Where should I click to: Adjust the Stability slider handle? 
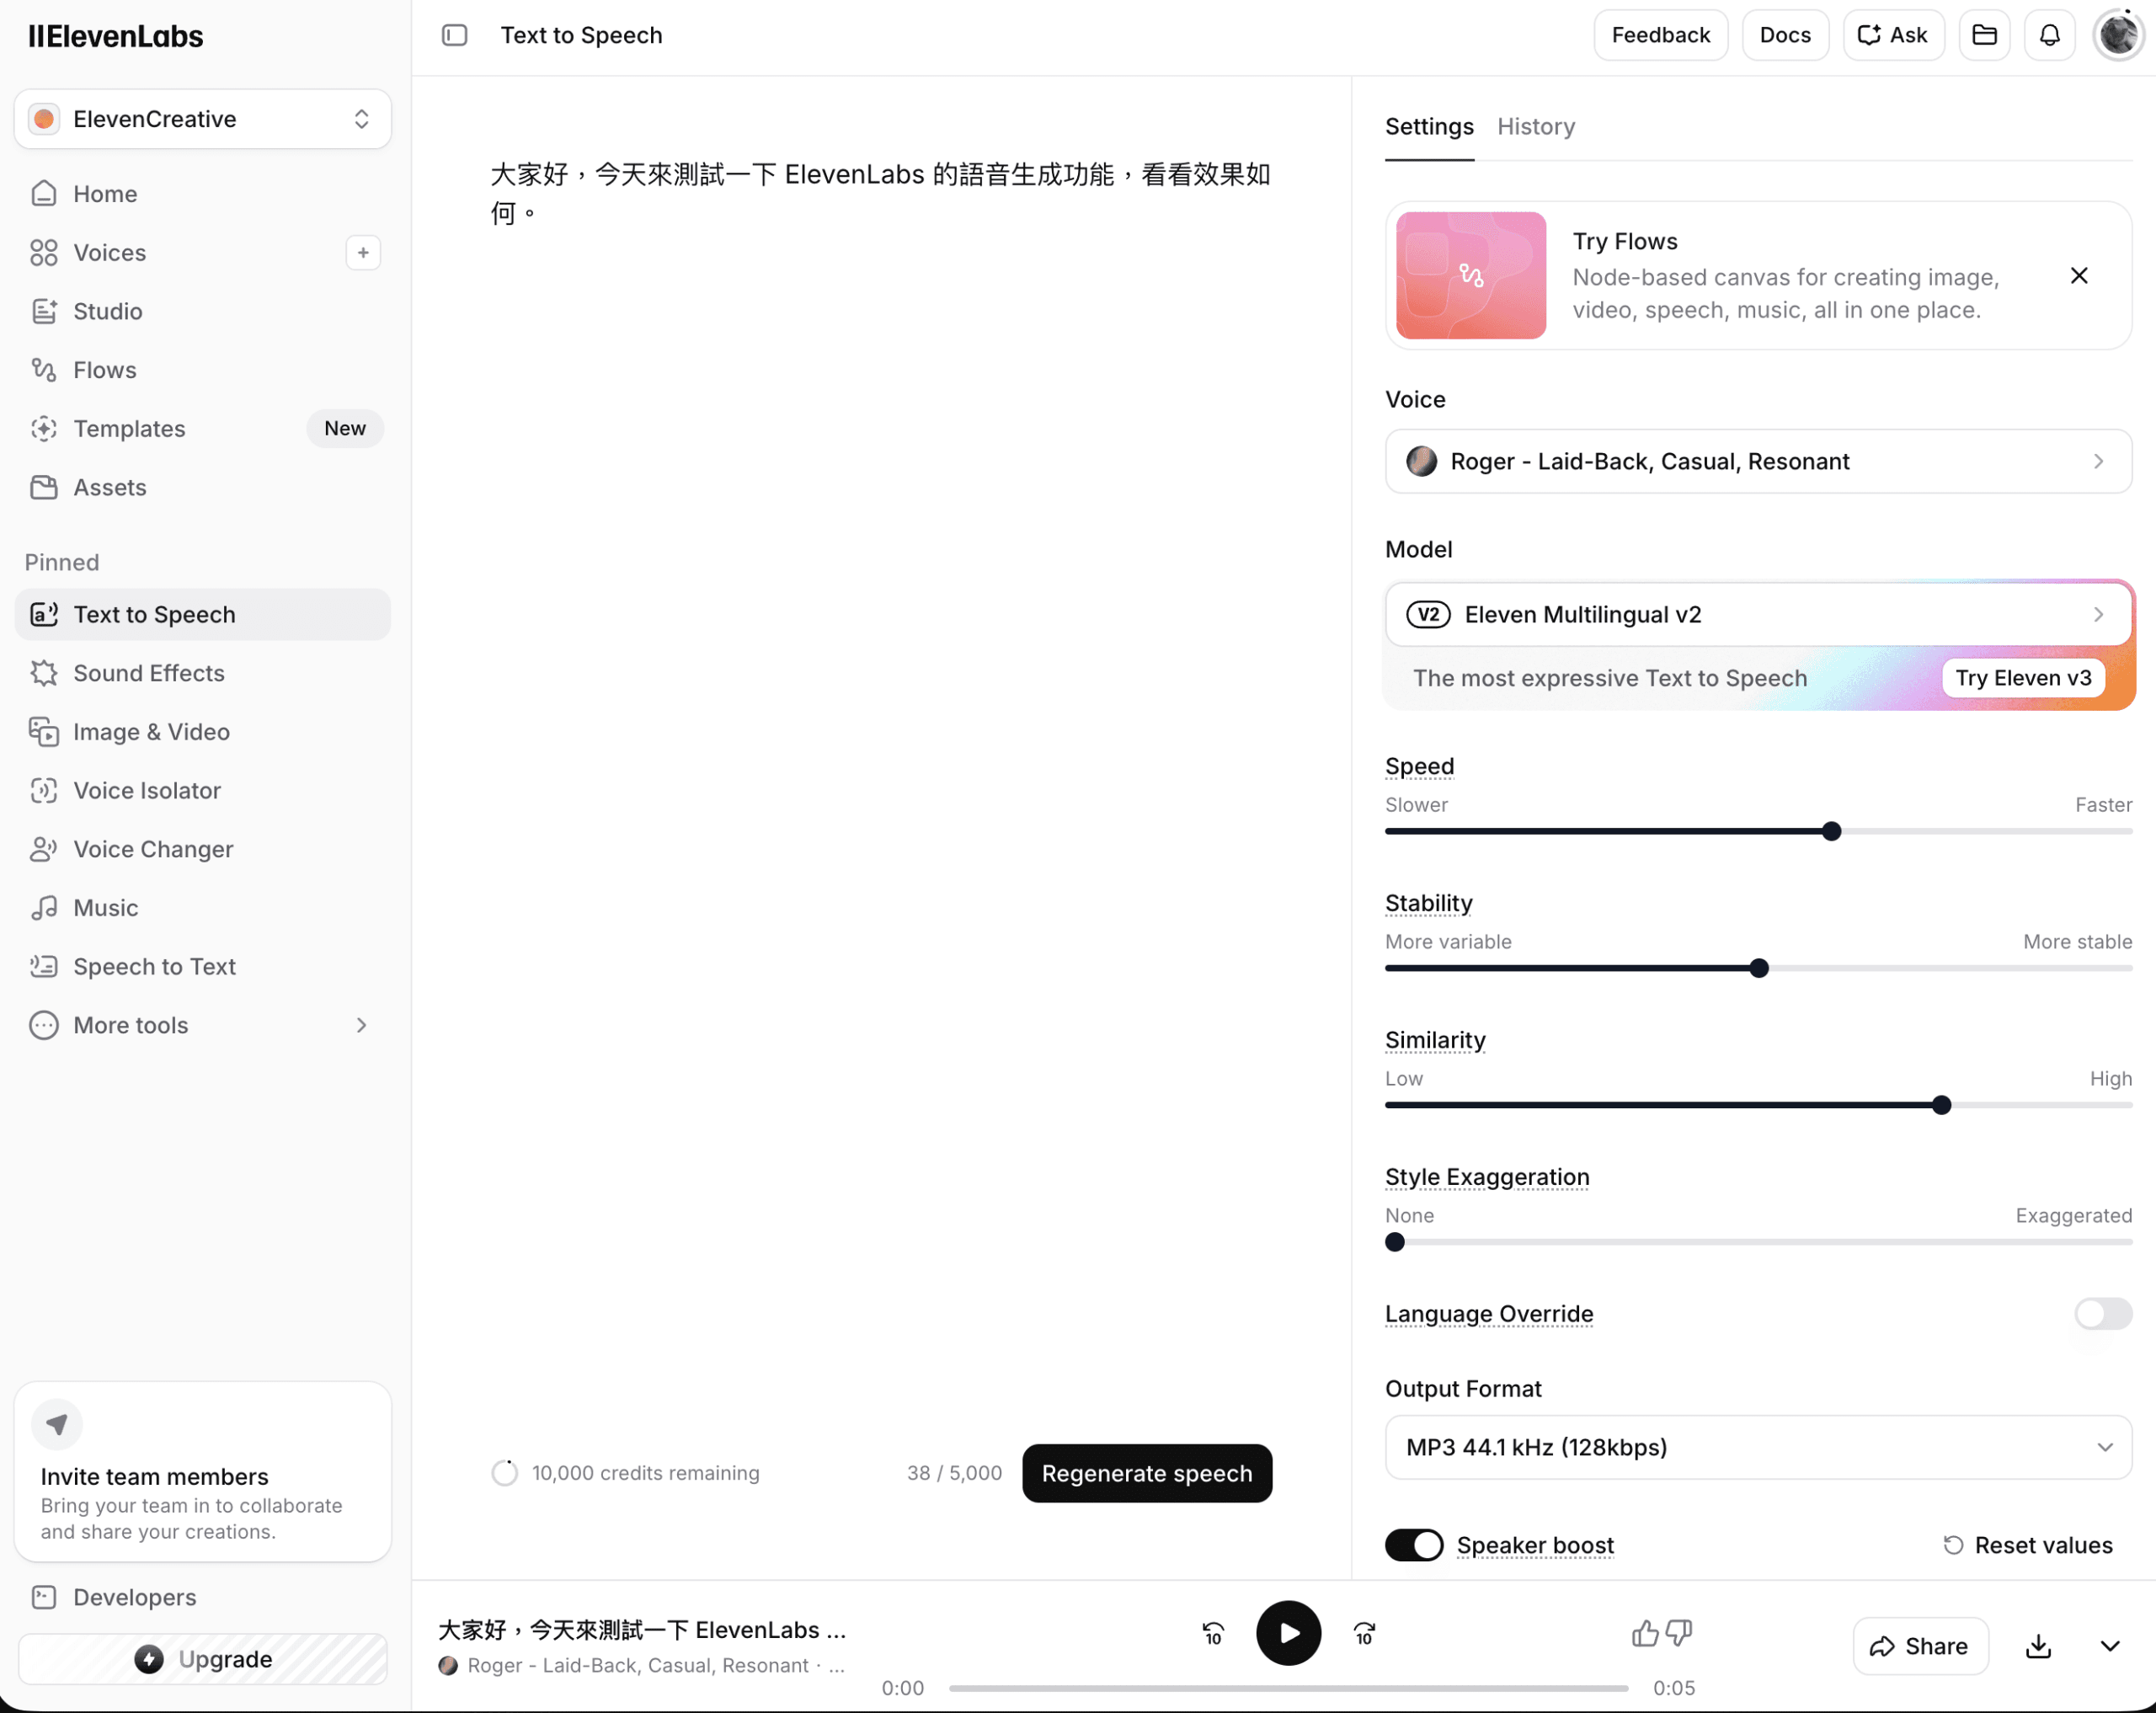click(1759, 968)
